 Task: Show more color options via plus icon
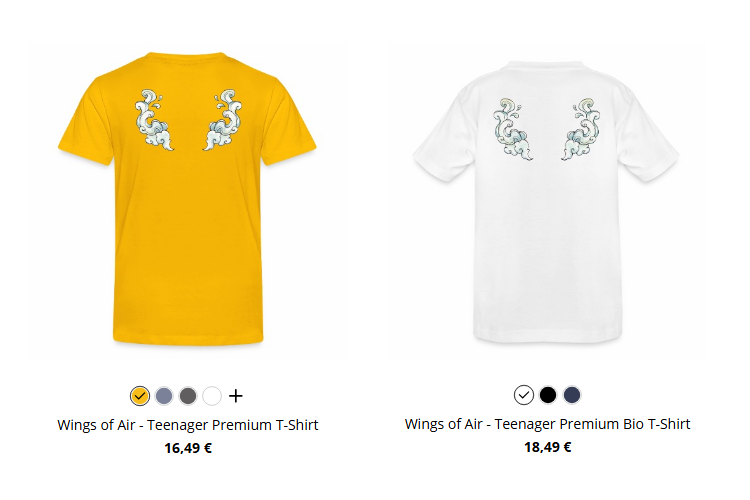pyautogui.click(x=235, y=396)
